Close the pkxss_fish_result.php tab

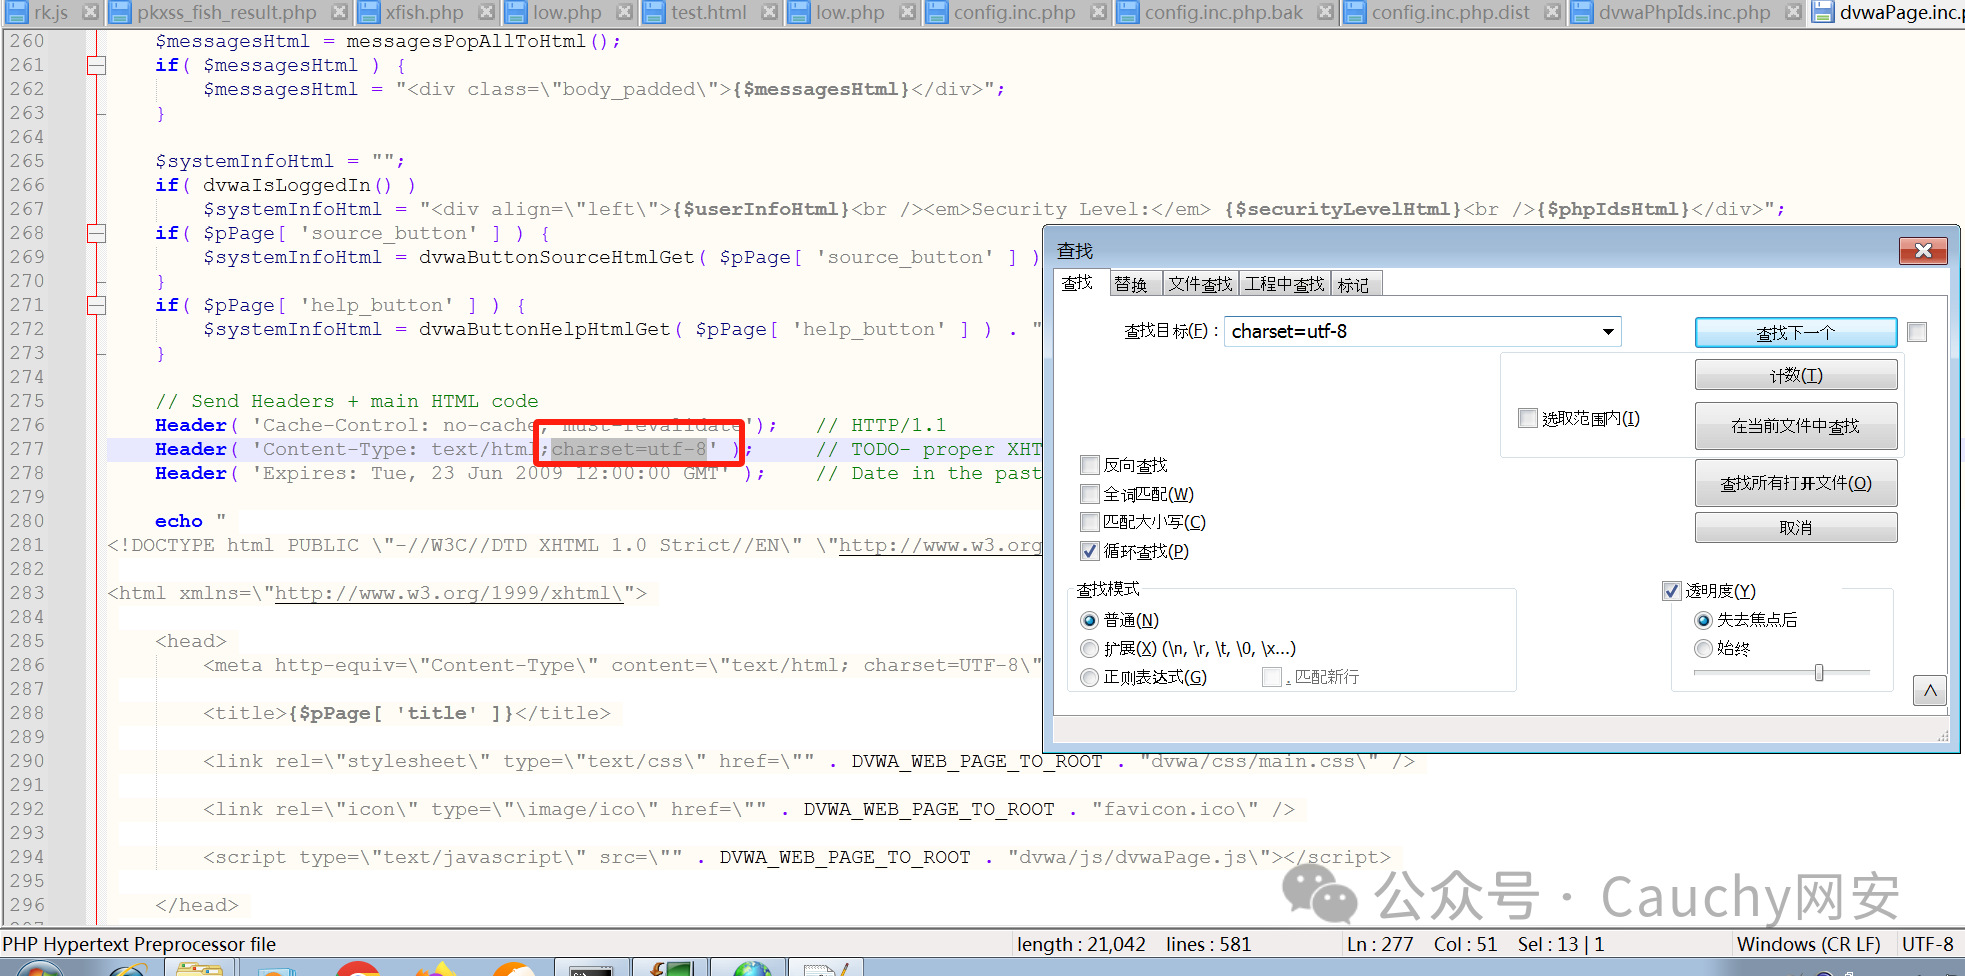pyautogui.click(x=339, y=12)
